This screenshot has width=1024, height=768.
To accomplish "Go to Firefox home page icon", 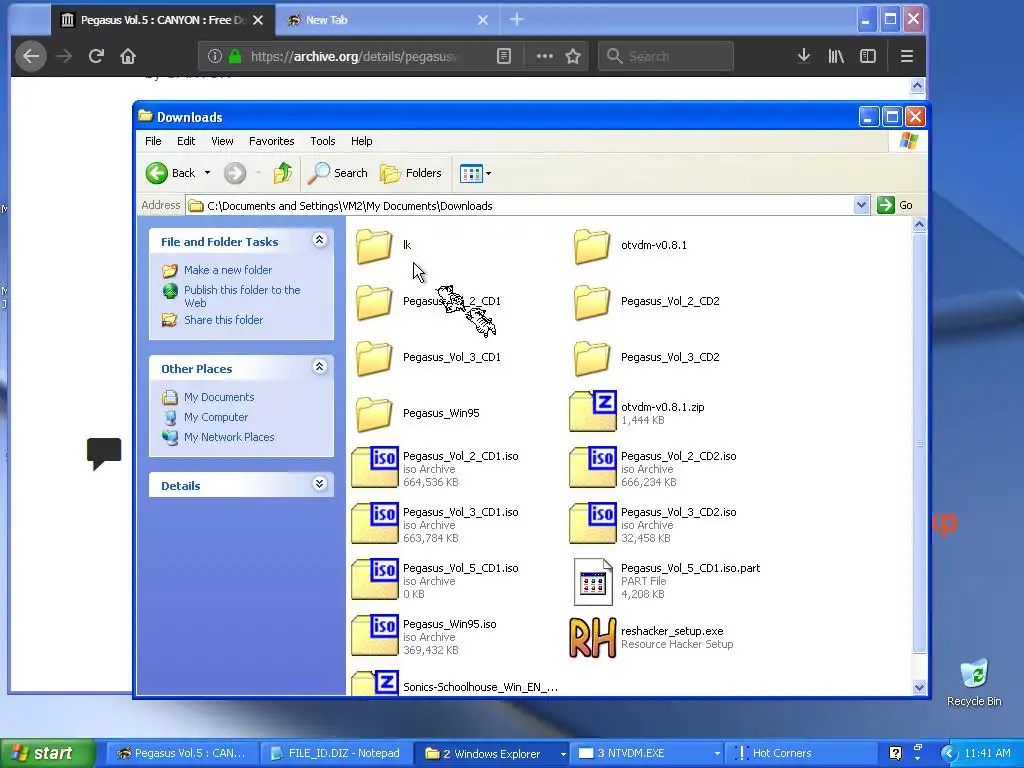I will point(128,56).
